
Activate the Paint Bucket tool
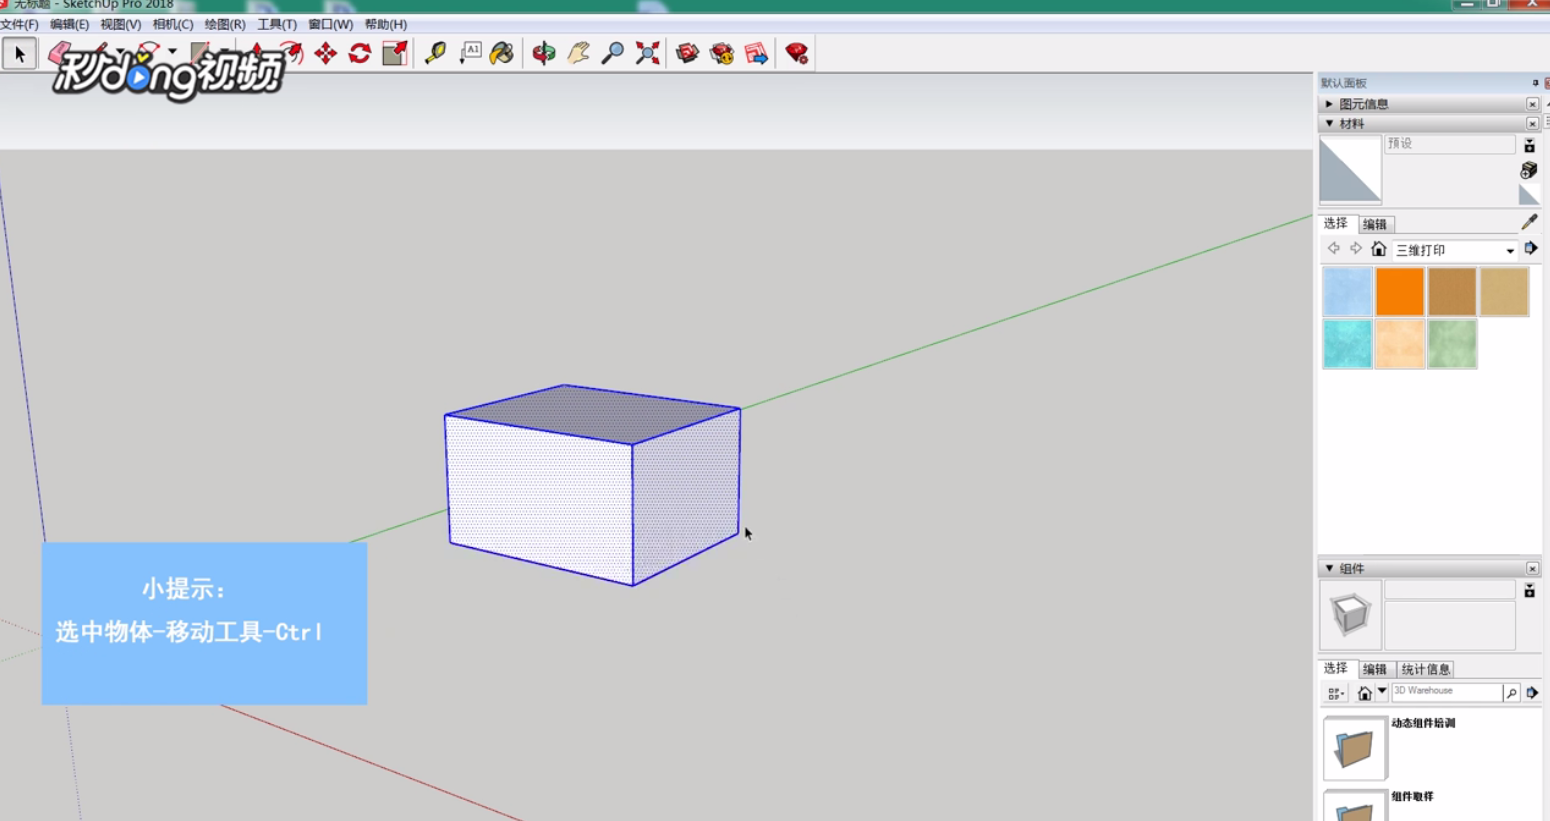(500, 53)
